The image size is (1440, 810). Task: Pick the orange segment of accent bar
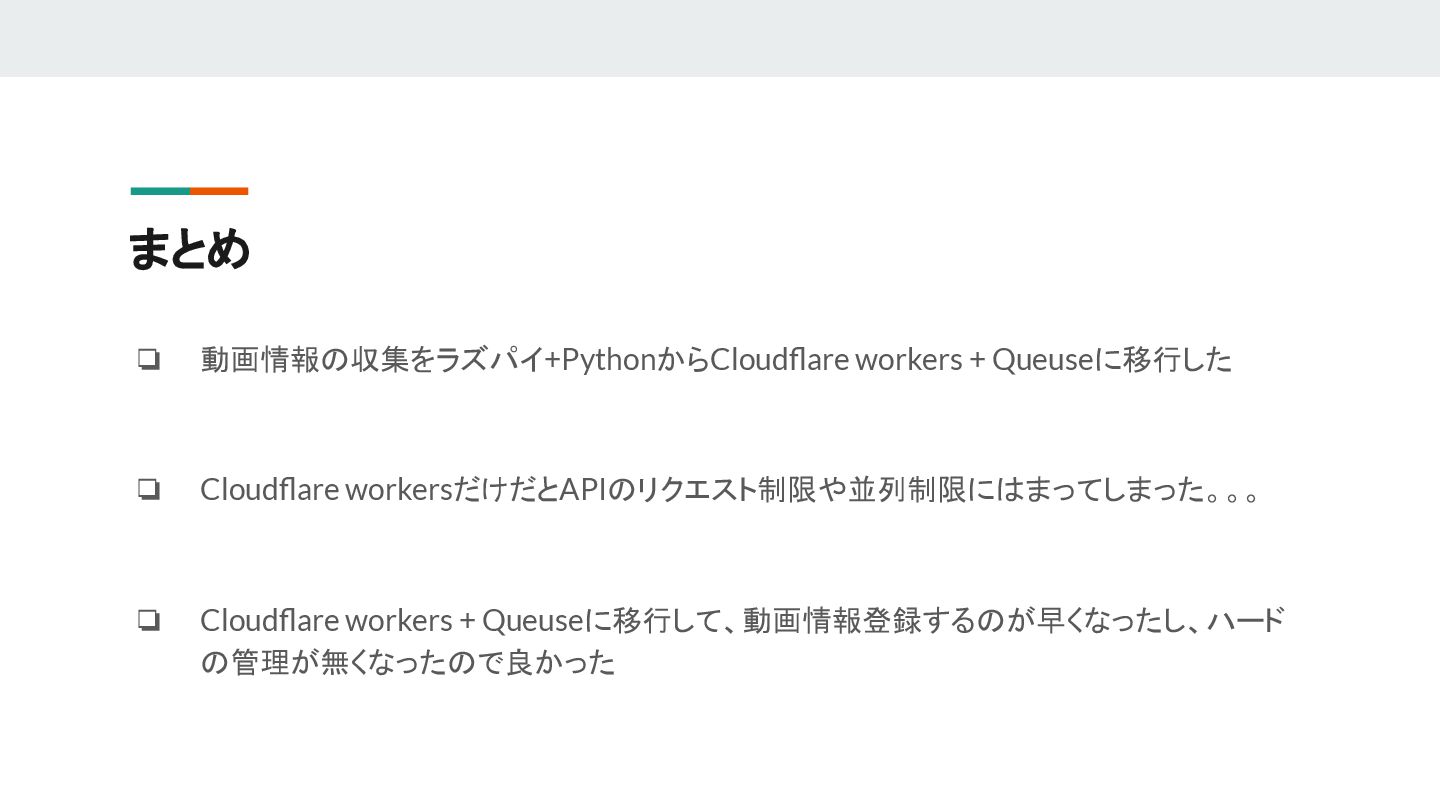[219, 191]
